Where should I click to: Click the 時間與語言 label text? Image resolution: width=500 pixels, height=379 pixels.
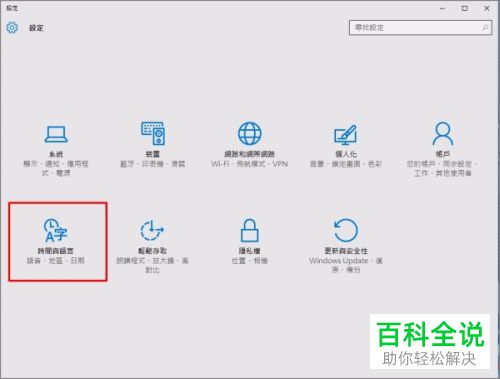tap(56, 251)
